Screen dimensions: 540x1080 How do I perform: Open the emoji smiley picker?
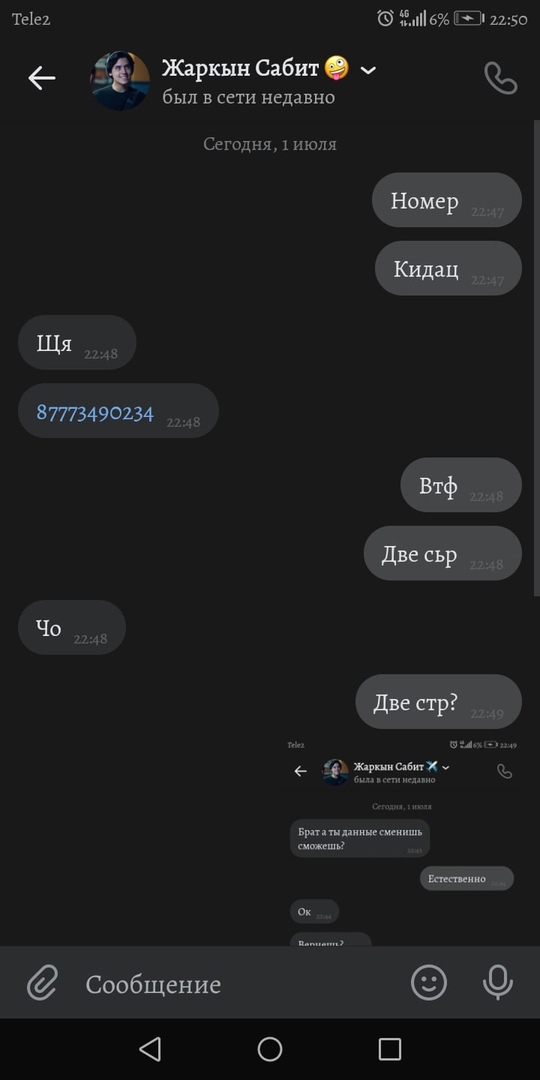(429, 982)
